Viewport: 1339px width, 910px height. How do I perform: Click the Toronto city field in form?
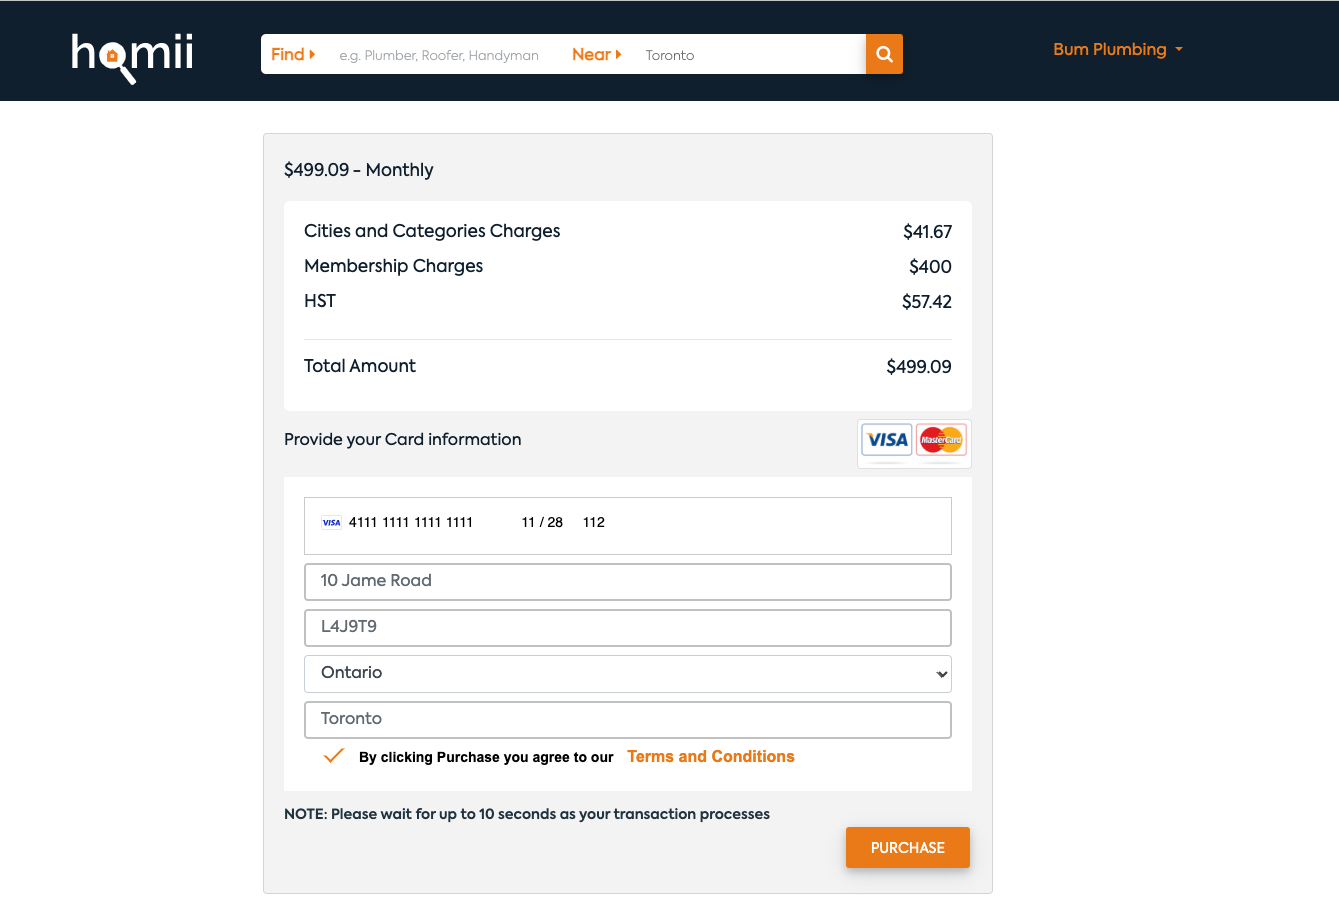tap(628, 720)
